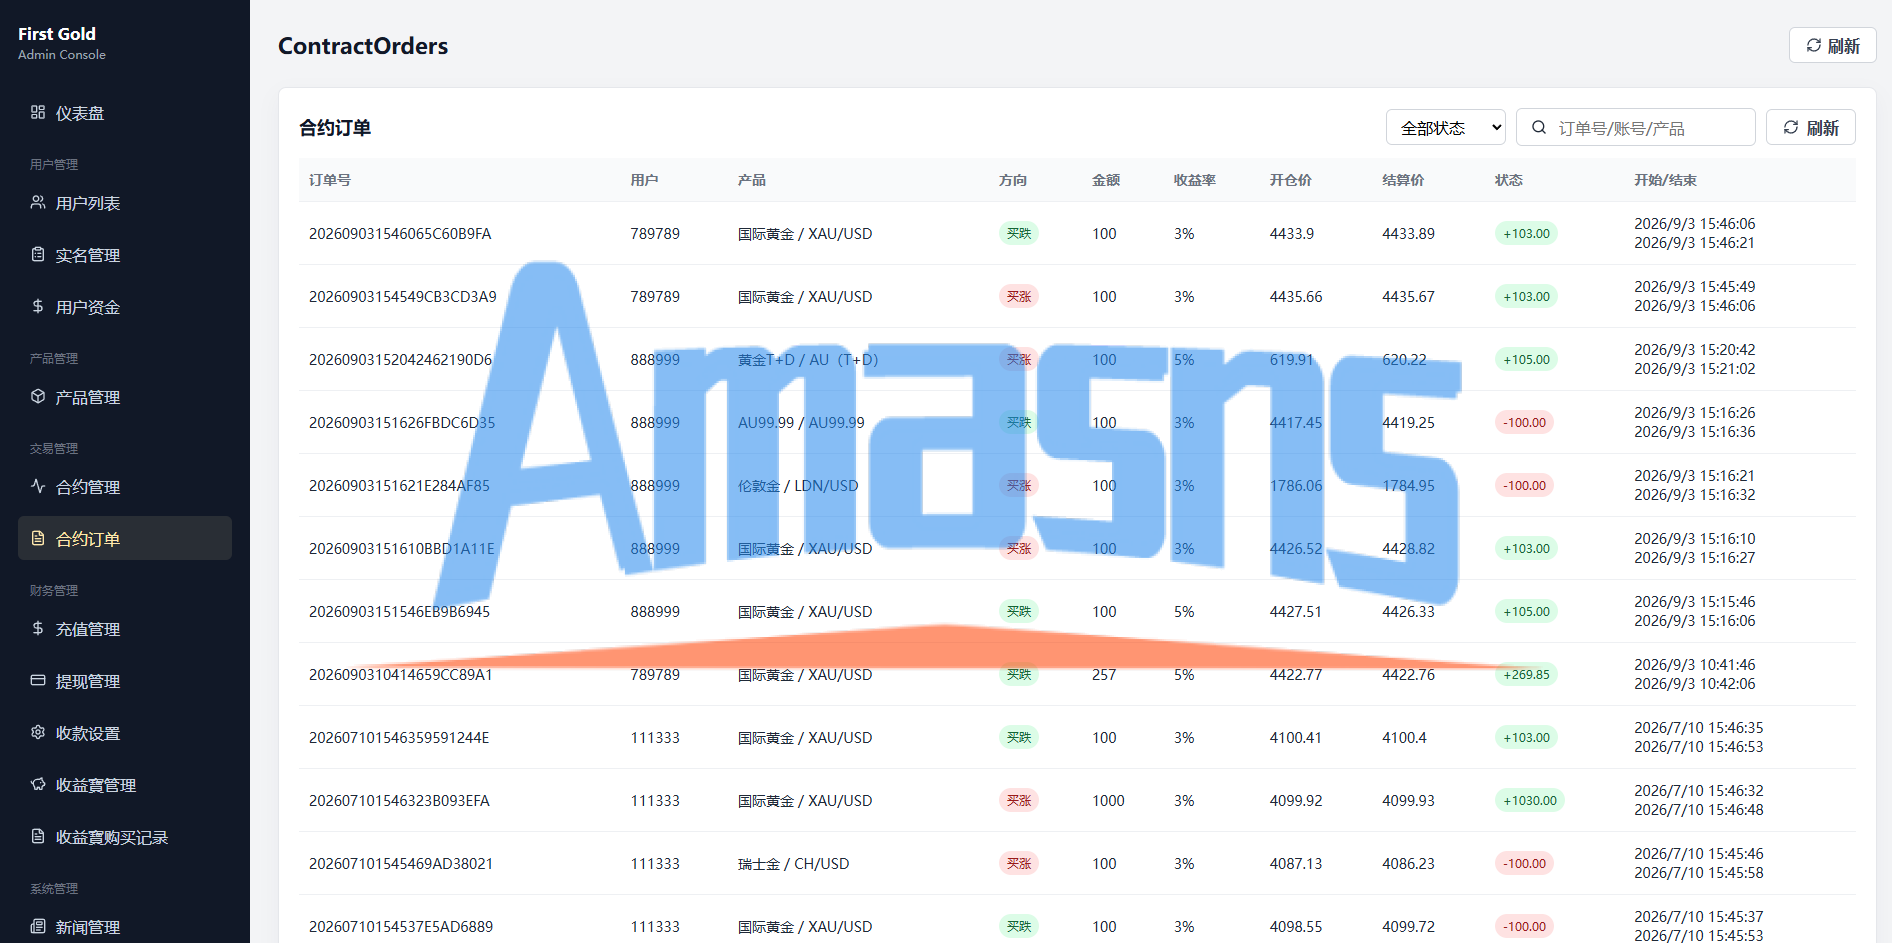Click 刷新 label in the table toolbar
The image size is (1892, 943).
pyautogui.click(x=1822, y=128)
